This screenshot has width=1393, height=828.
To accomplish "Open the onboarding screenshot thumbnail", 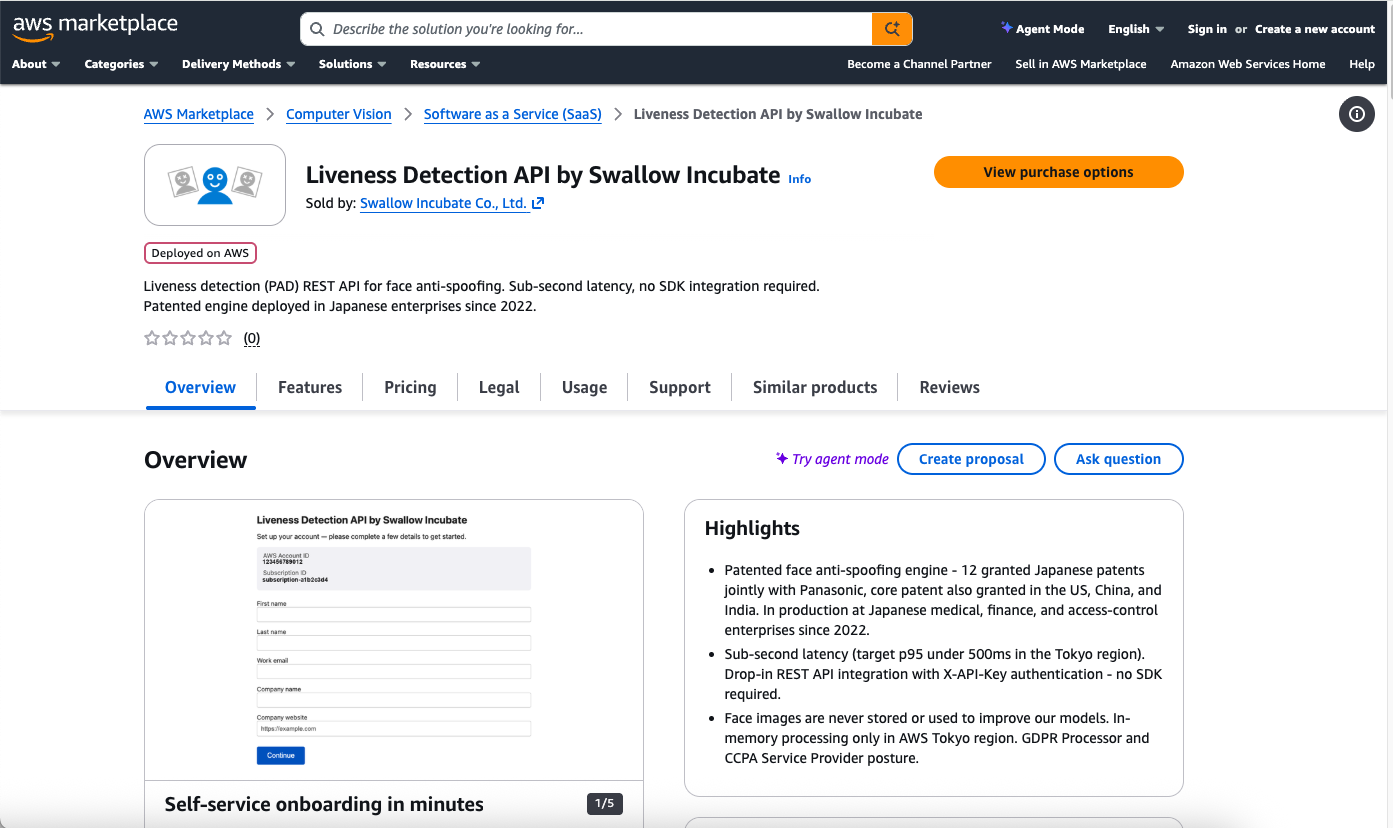I will click(394, 640).
